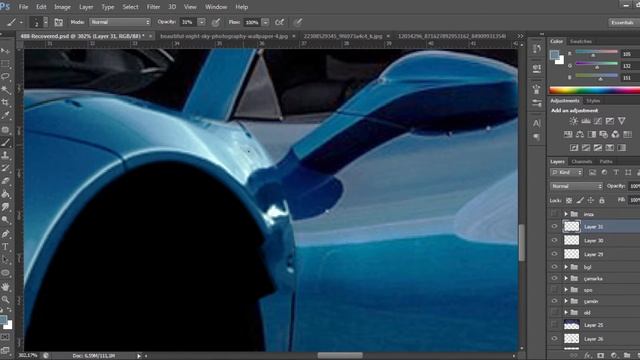The width and height of the screenshot is (640, 360).
Task: Add a Black & White adjustment
Action: [591, 134]
